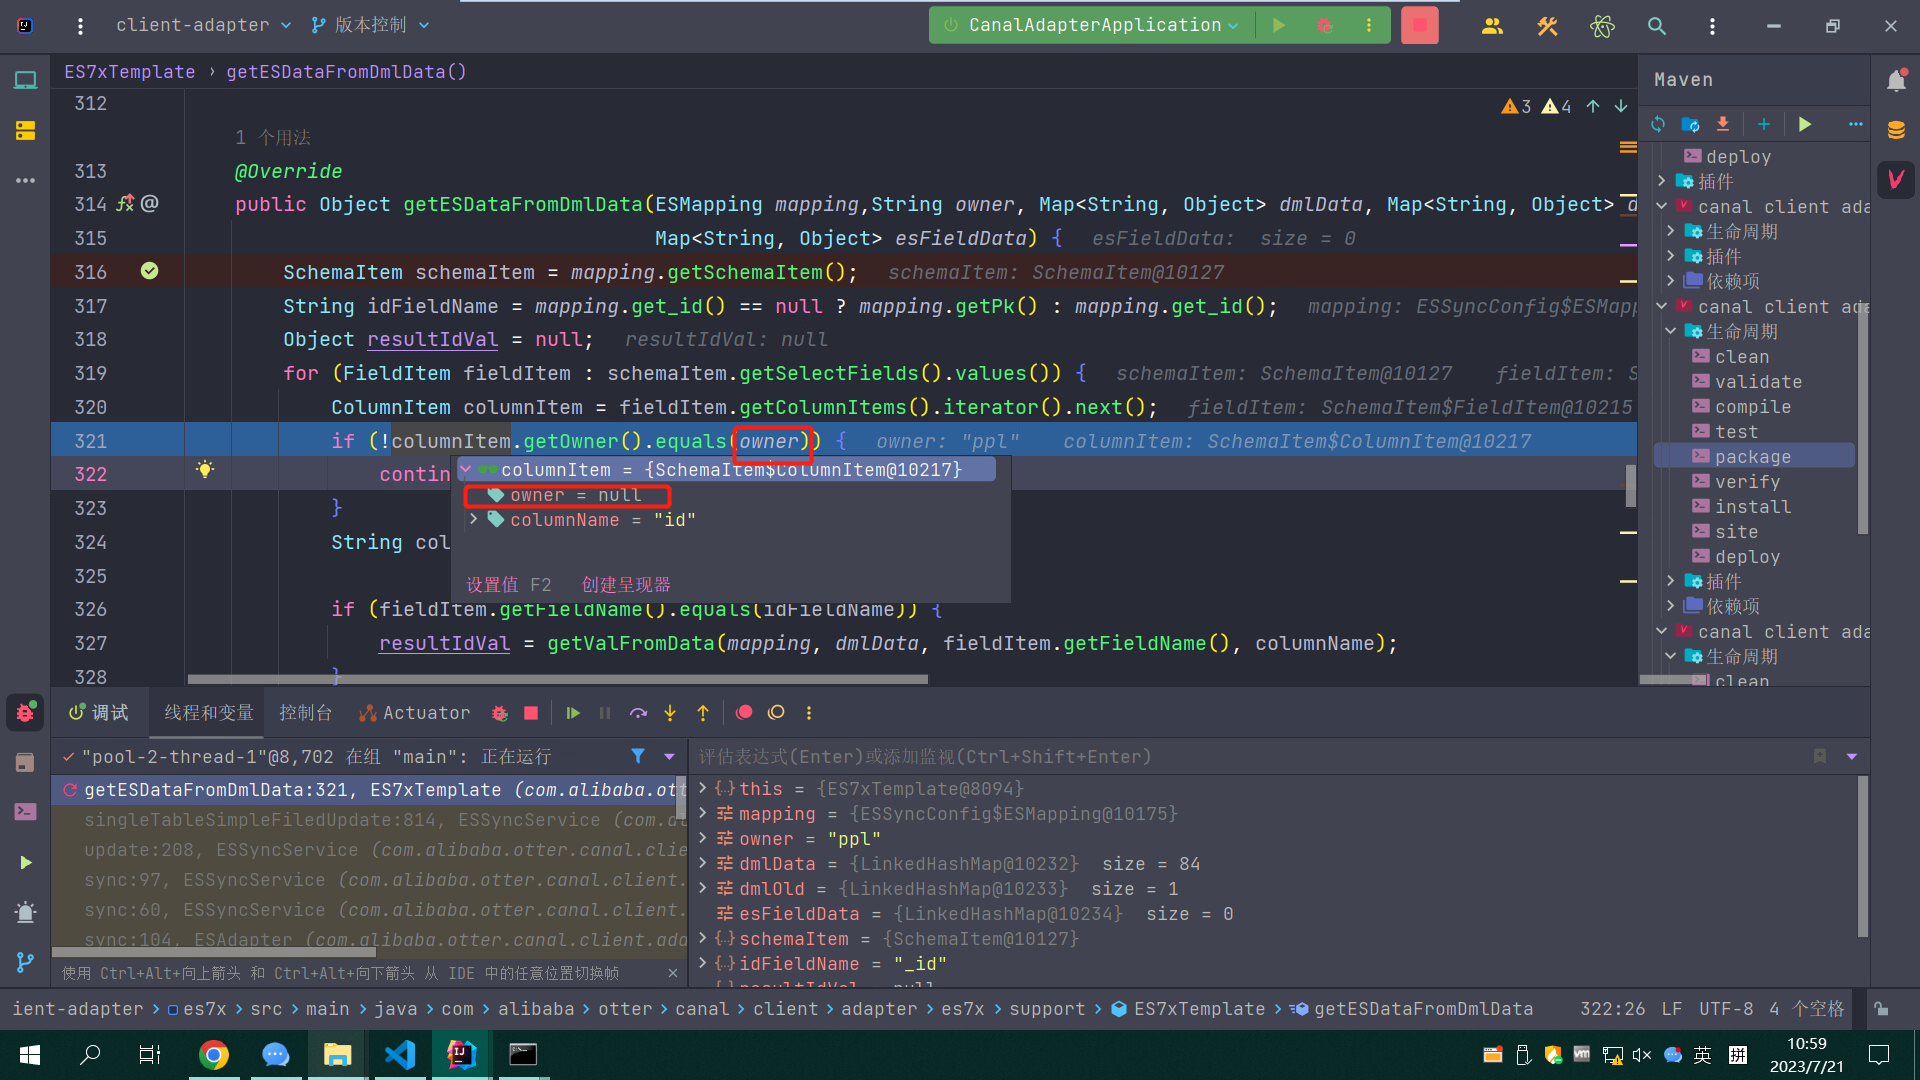Image resolution: width=1920 pixels, height=1080 pixels.
Task: Toggle Mute Breakpoints in debug toolbar
Action: pos(776,713)
